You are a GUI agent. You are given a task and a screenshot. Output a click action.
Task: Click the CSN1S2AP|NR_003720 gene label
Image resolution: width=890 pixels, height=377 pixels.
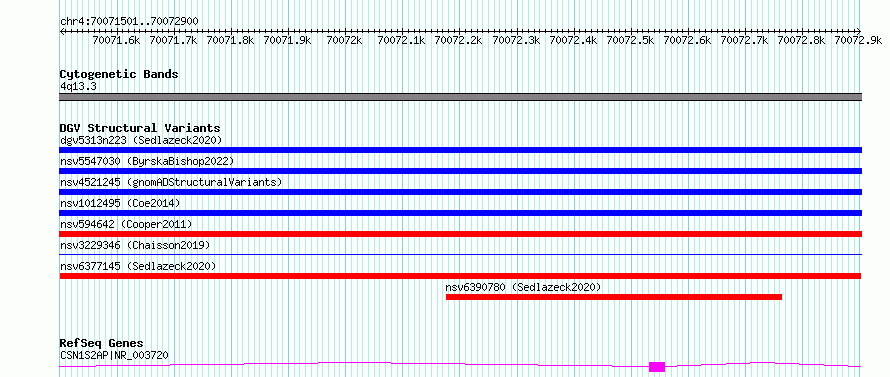click(114, 356)
